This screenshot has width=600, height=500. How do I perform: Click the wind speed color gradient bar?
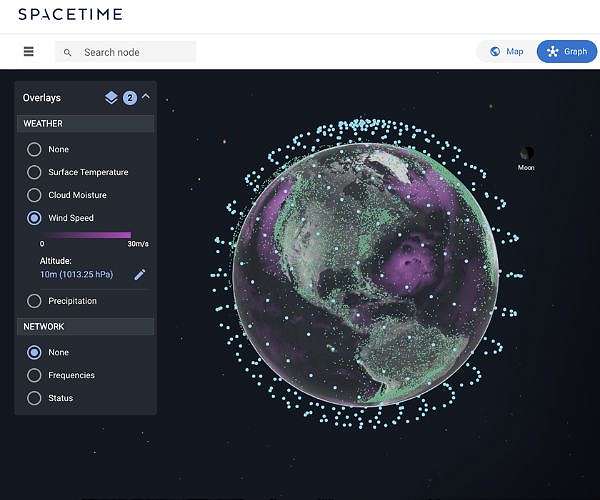click(85, 235)
